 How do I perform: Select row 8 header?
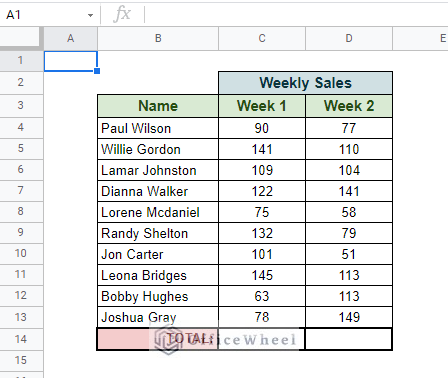coord(21,212)
